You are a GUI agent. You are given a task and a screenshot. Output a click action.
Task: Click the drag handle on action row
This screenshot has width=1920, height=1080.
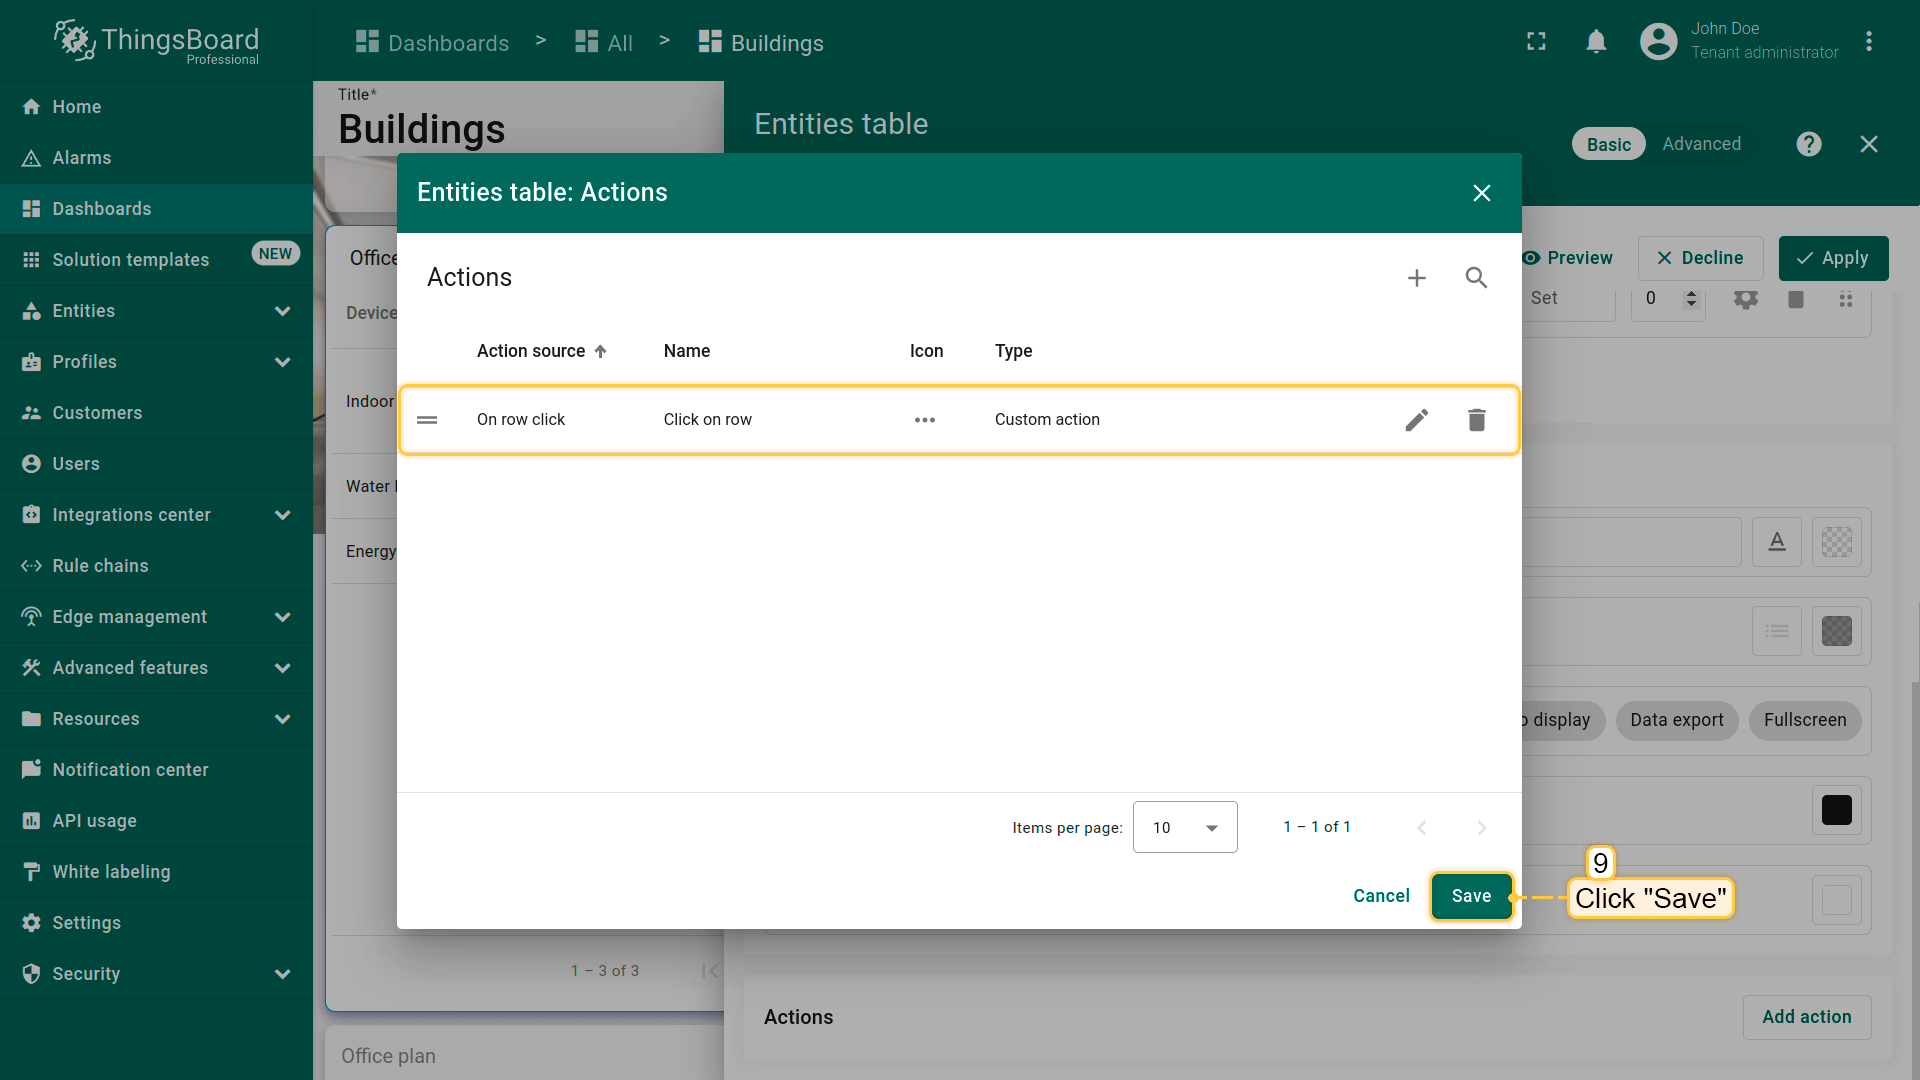427,420
